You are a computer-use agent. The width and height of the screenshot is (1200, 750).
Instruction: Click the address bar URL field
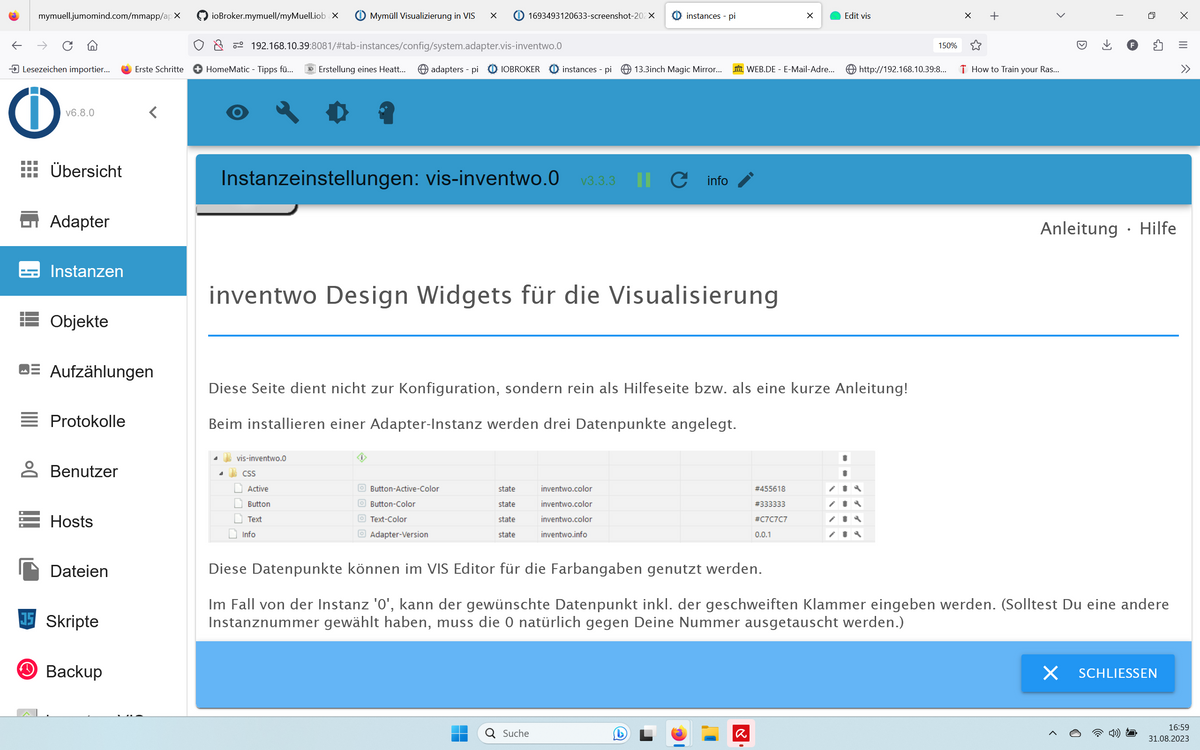[590, 45]
